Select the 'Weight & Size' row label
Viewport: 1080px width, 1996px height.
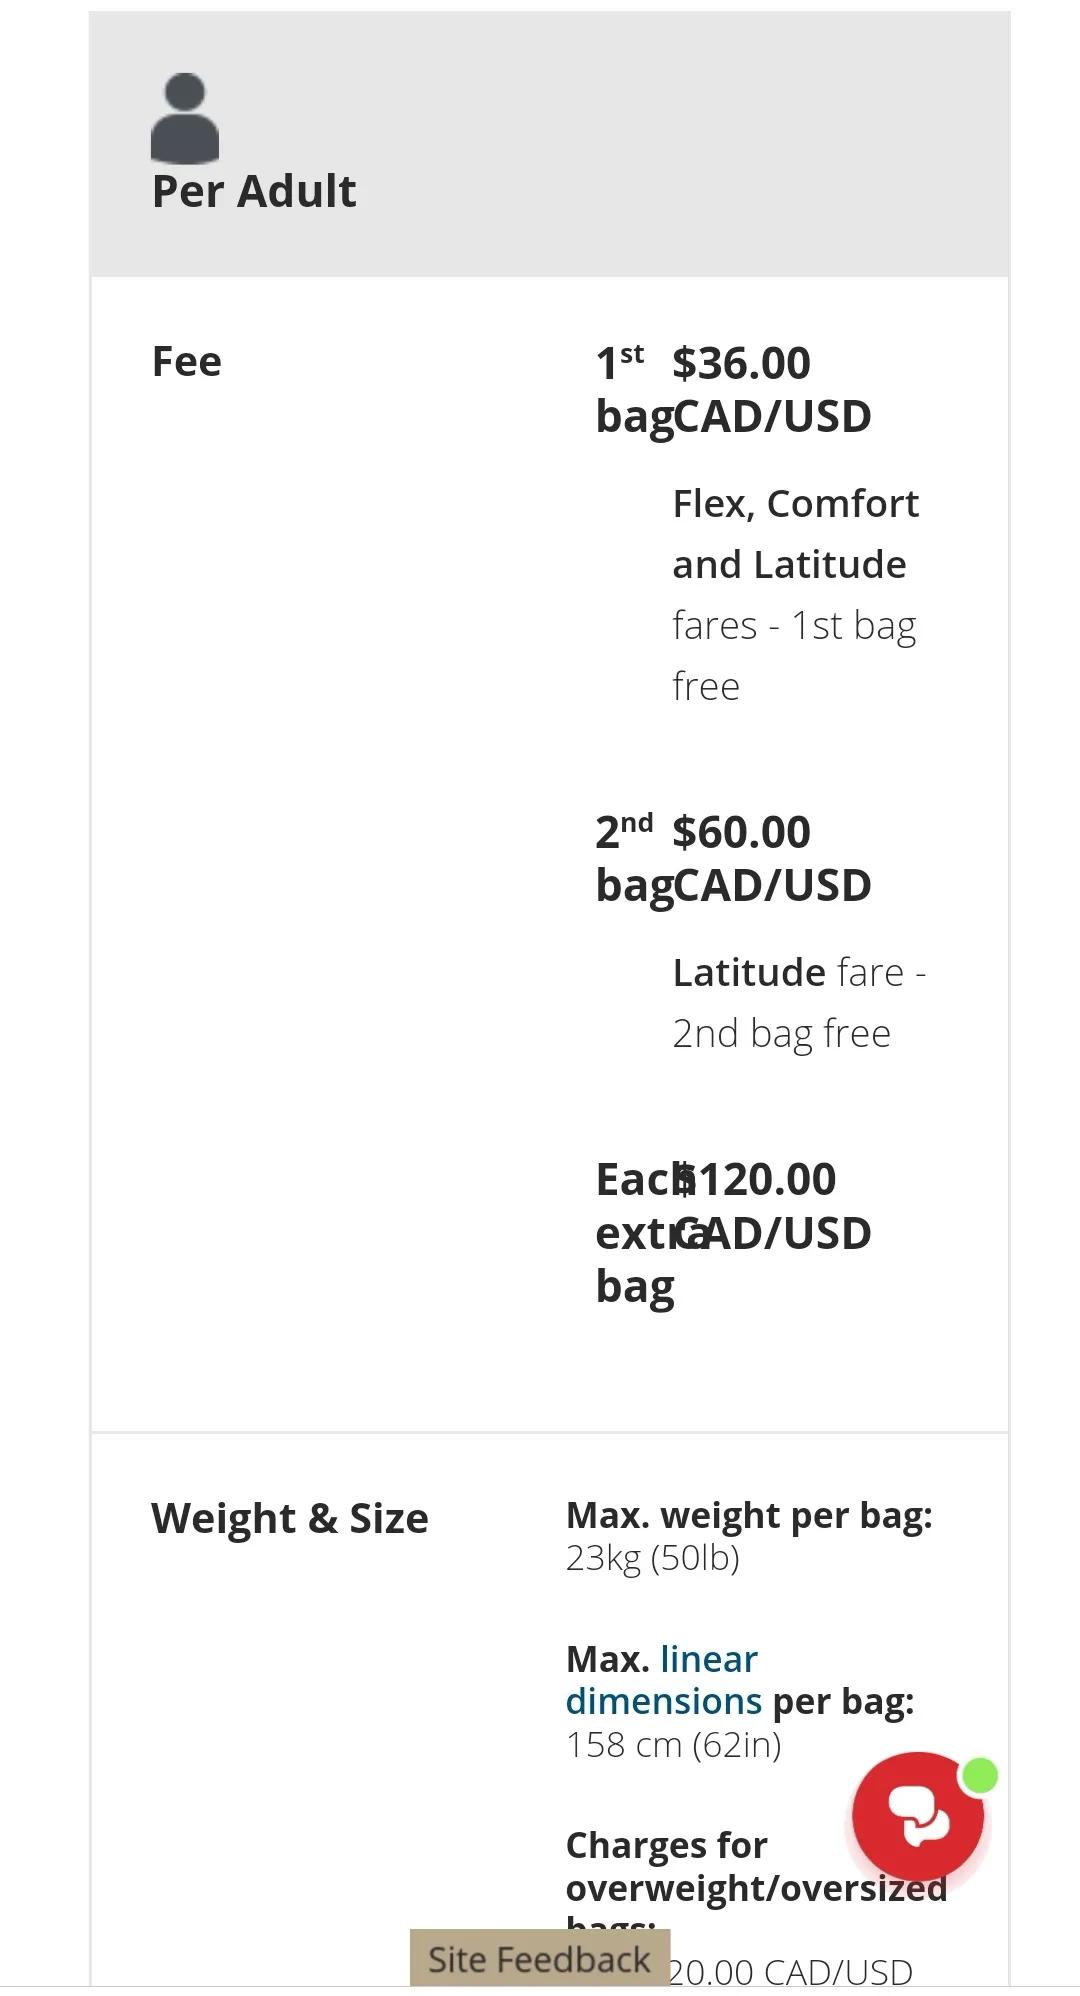pos(290,1518)
